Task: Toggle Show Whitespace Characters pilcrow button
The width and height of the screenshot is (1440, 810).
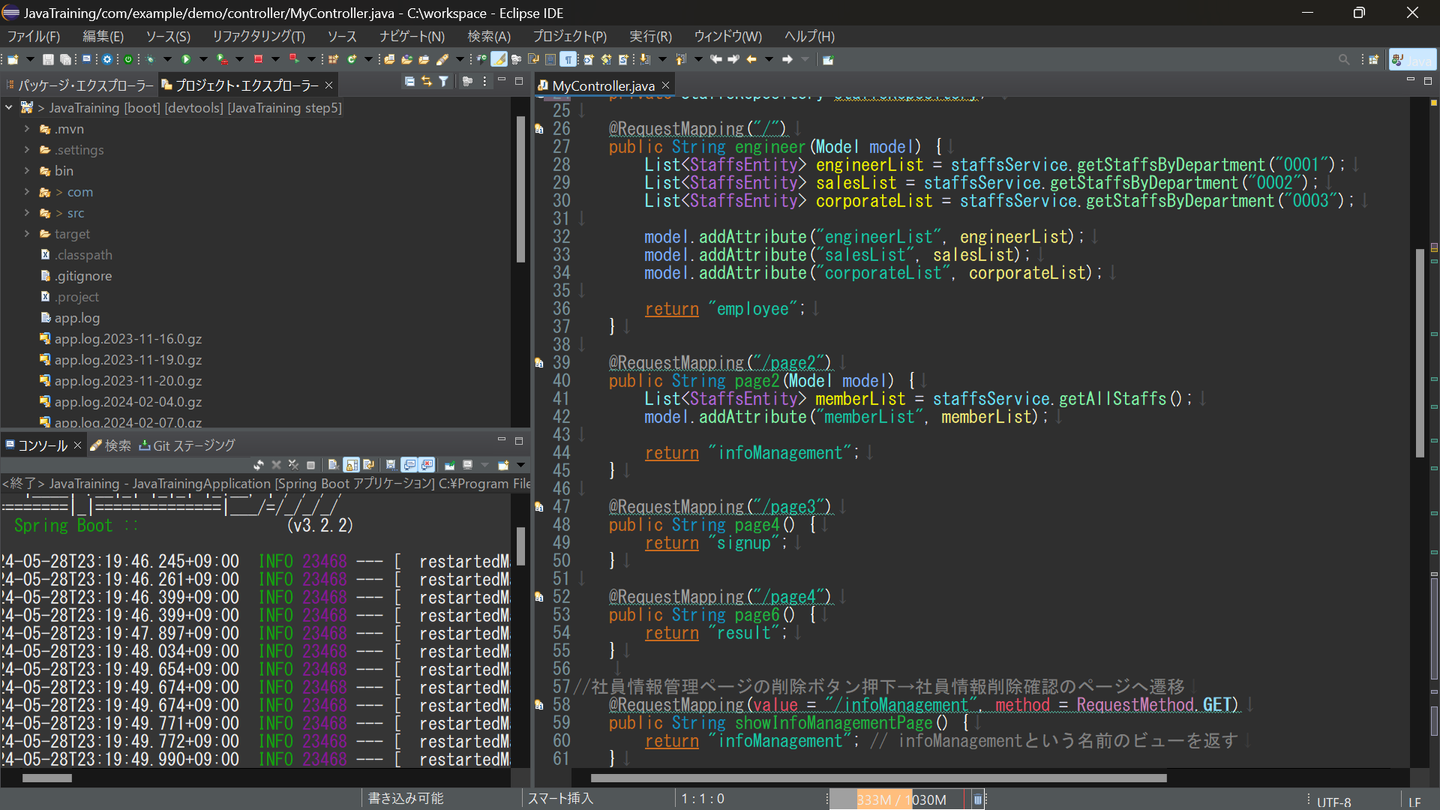Action: point(567,60)
